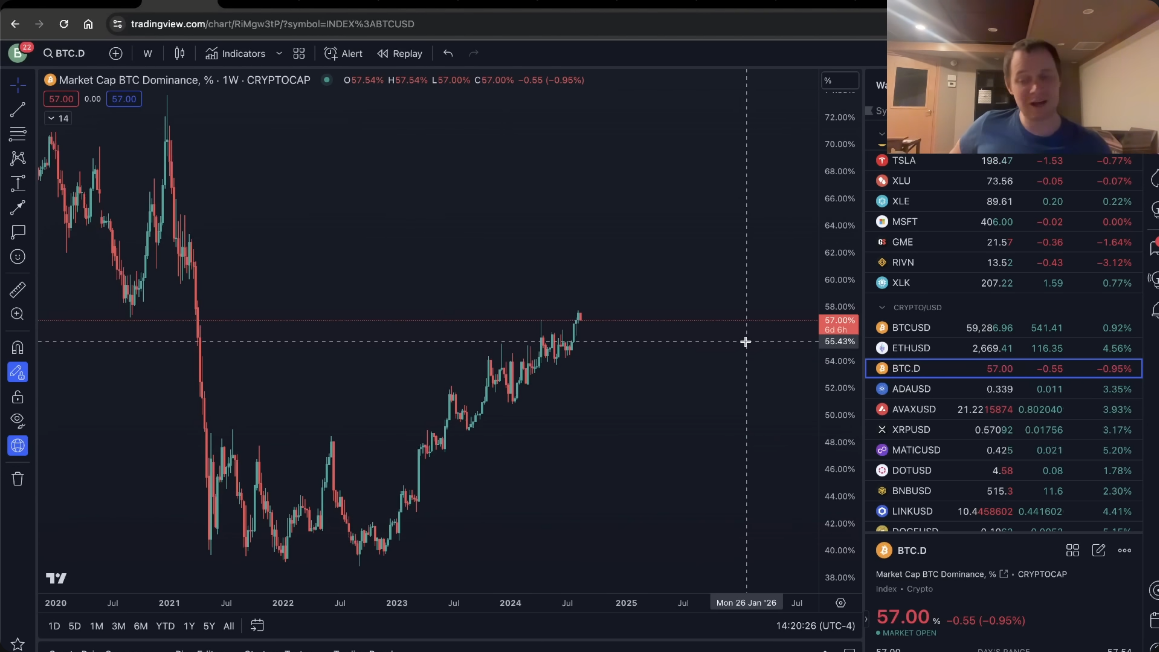Collapse the CRYPTO/USD watchlist section
1159x652 pixels.
click(882, 308)
